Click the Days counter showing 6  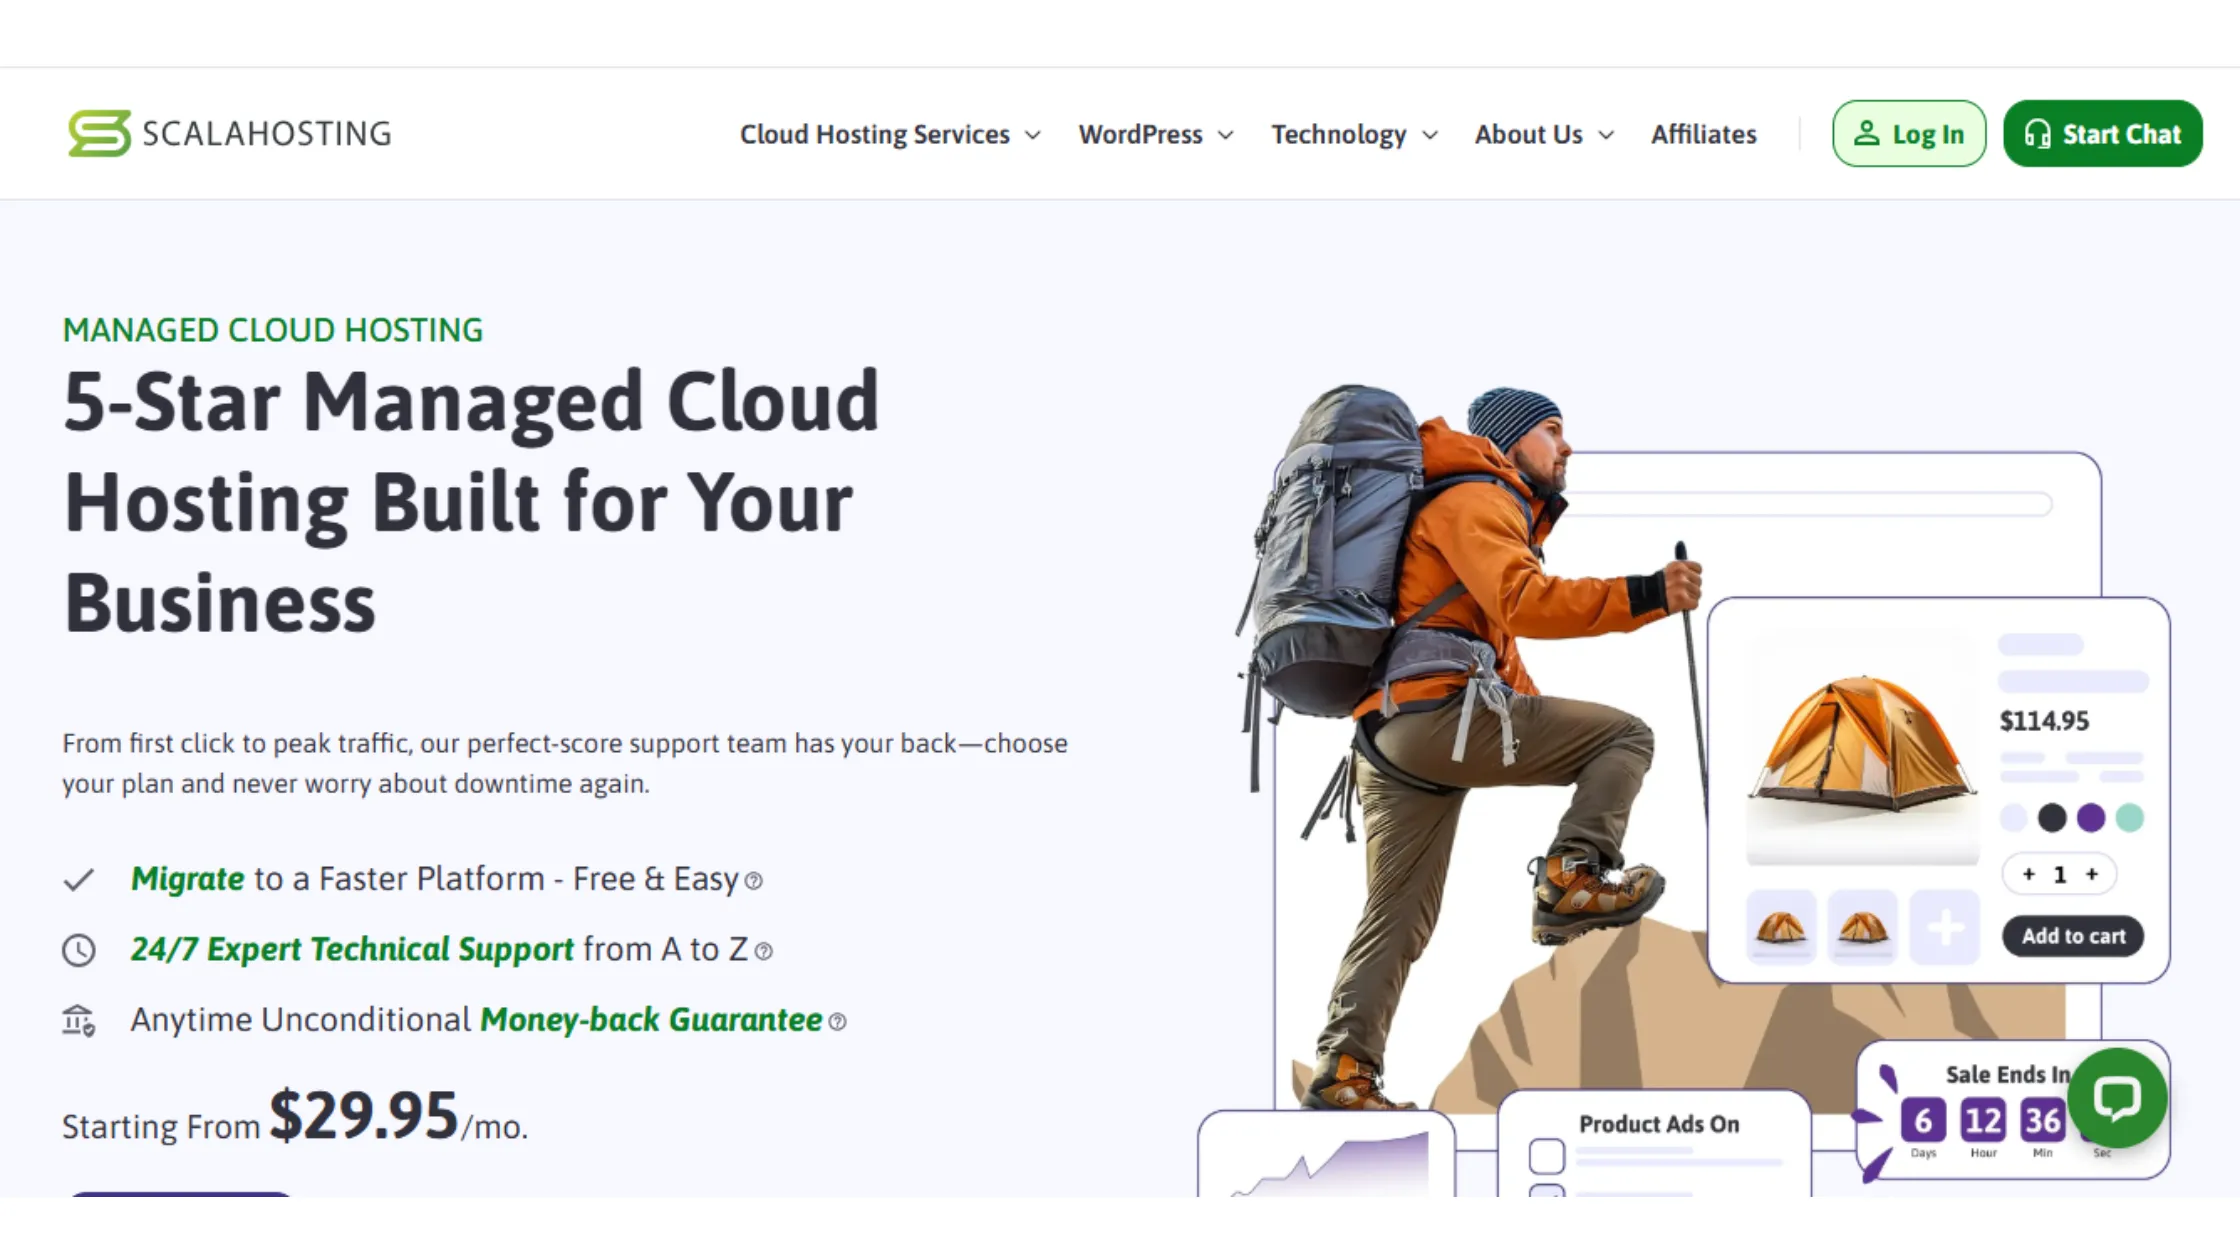click(1923, 1121)
